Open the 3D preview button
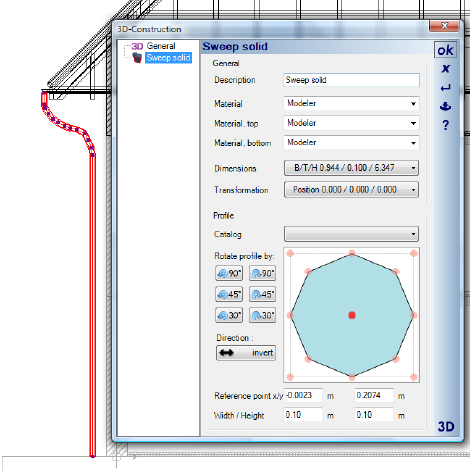Screen dimensions: 470x471 [x=446, y=426]
